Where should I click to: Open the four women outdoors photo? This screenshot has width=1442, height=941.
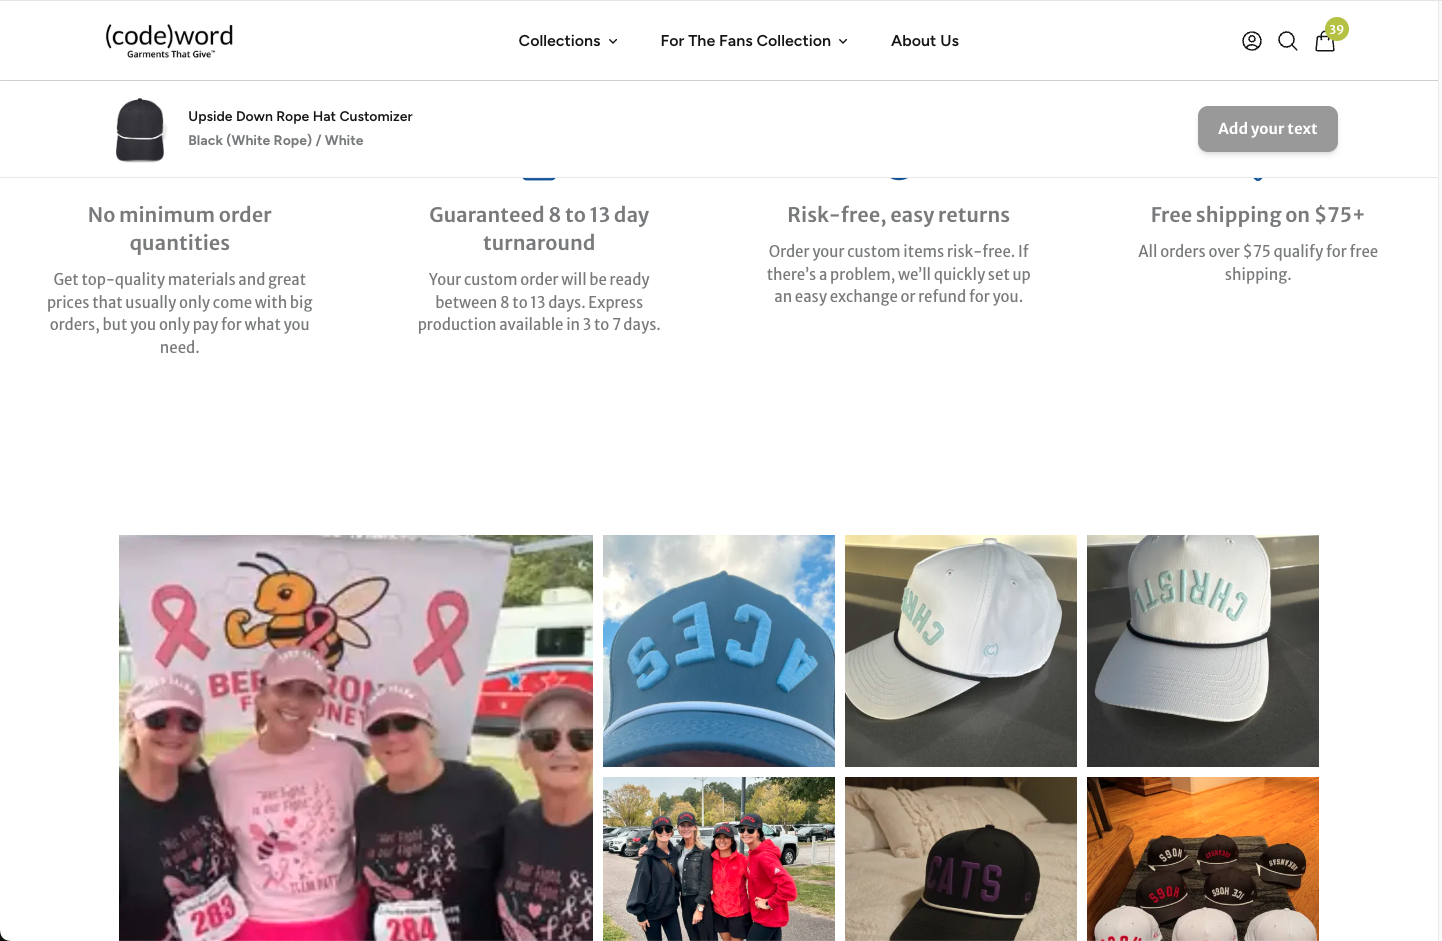719,859
